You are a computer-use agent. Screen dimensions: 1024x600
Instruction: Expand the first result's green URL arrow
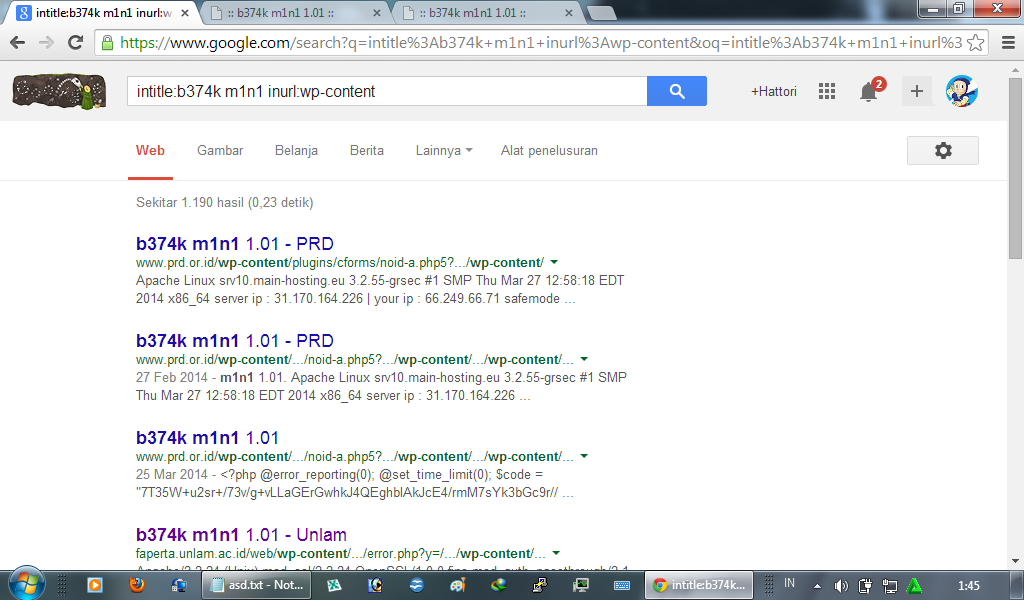coord(554,263)
